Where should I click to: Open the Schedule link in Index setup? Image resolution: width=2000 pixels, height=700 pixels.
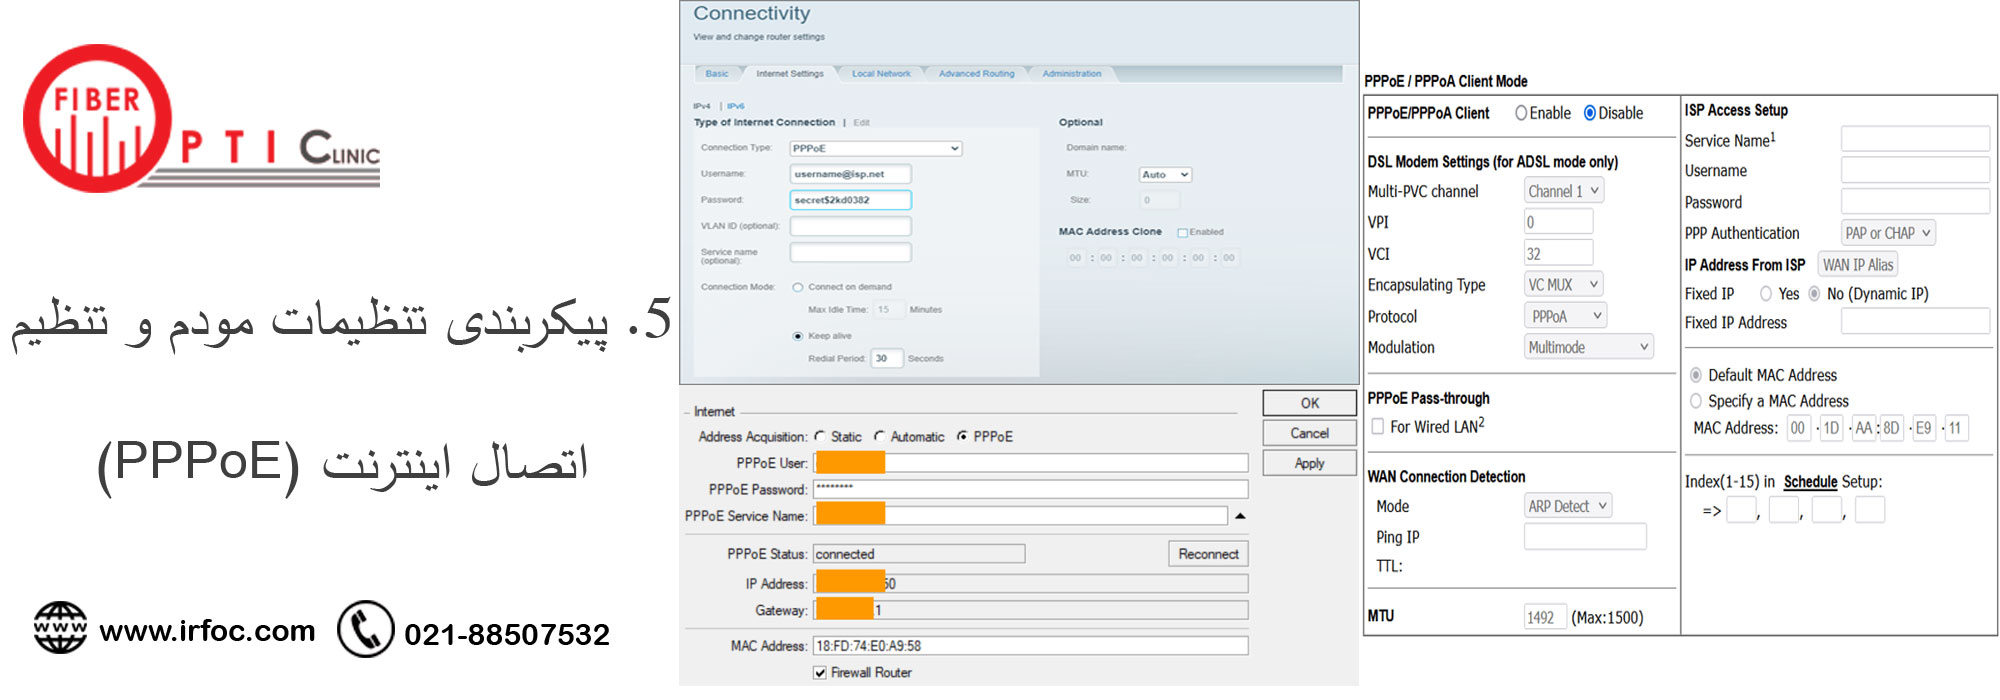point(1810,482)
